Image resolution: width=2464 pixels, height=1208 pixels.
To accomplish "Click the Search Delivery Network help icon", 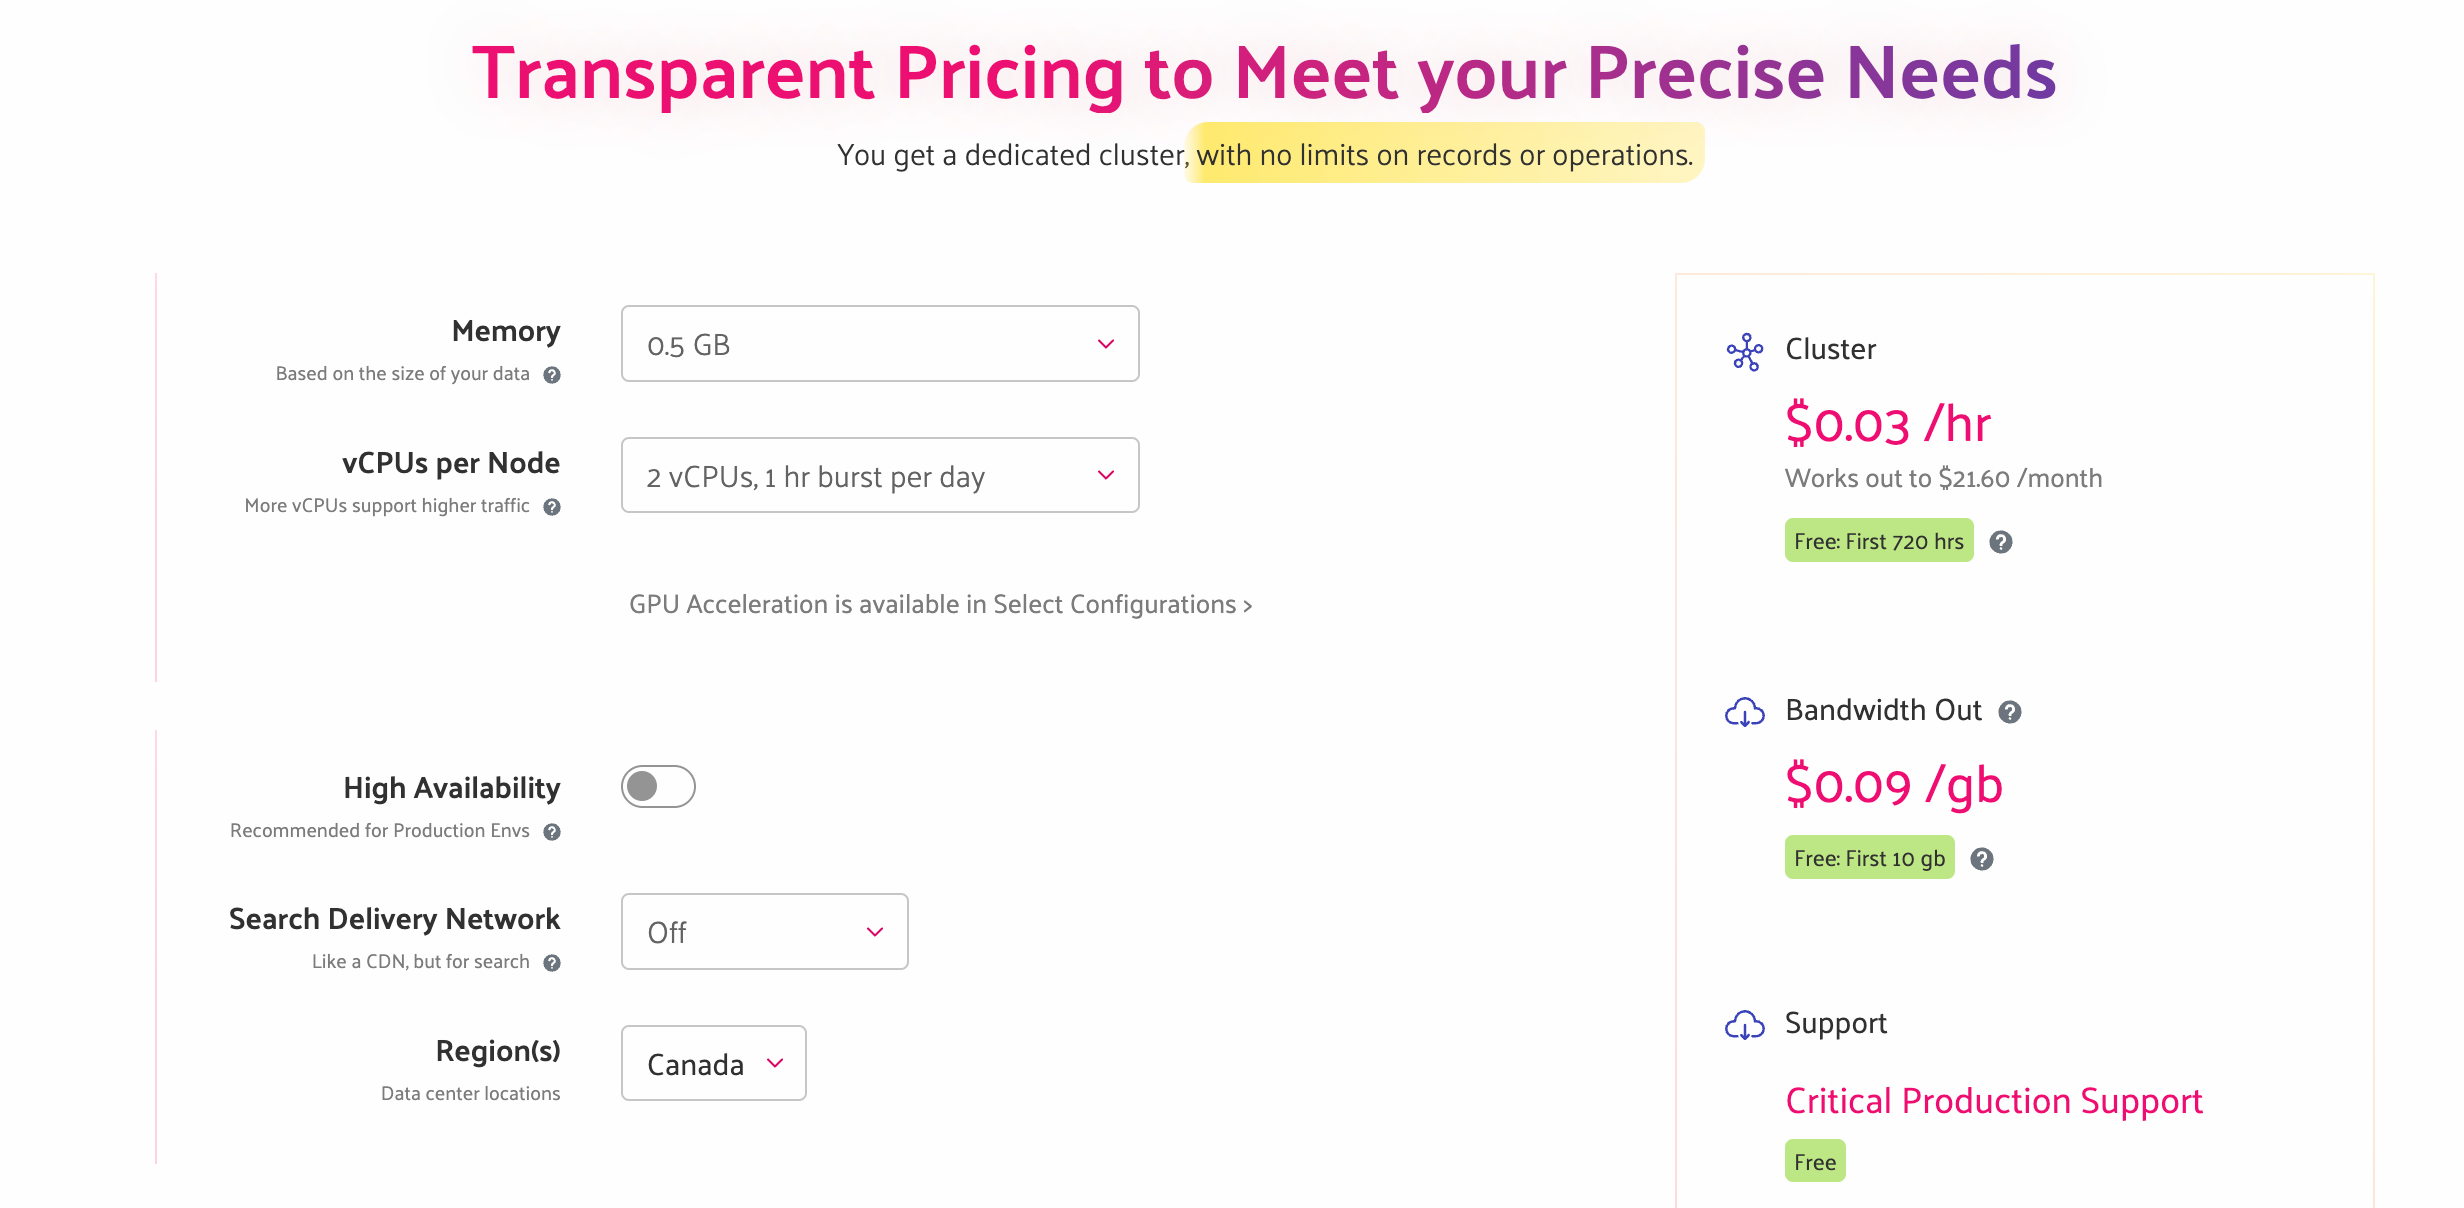I will 552,963.
